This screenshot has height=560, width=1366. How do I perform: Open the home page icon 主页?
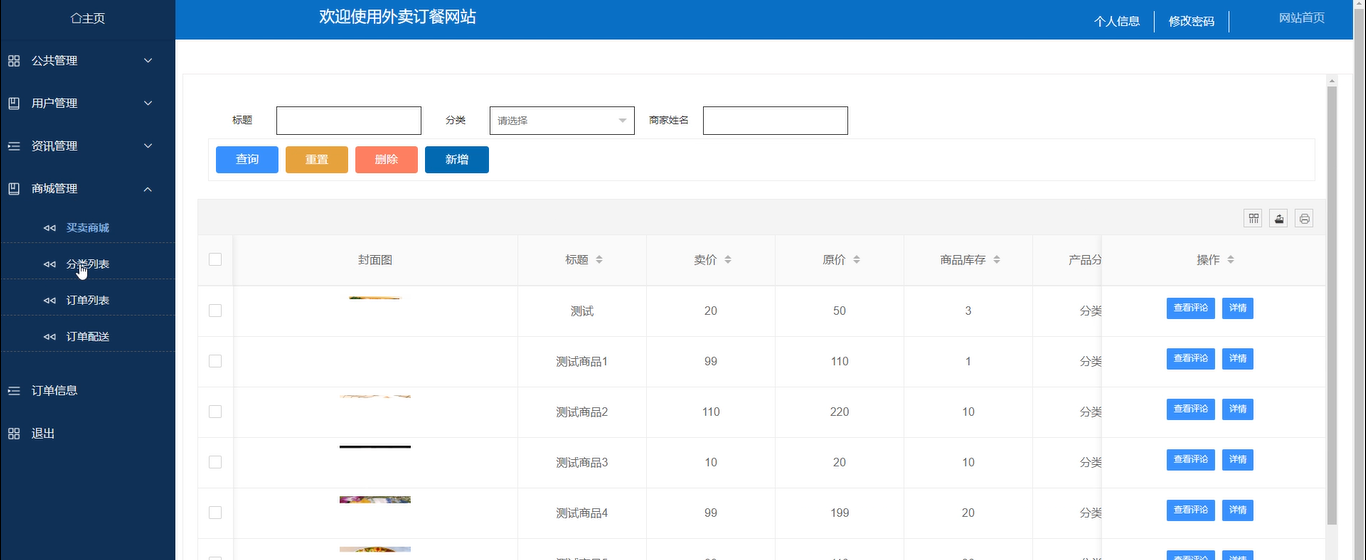click(76, 19)
